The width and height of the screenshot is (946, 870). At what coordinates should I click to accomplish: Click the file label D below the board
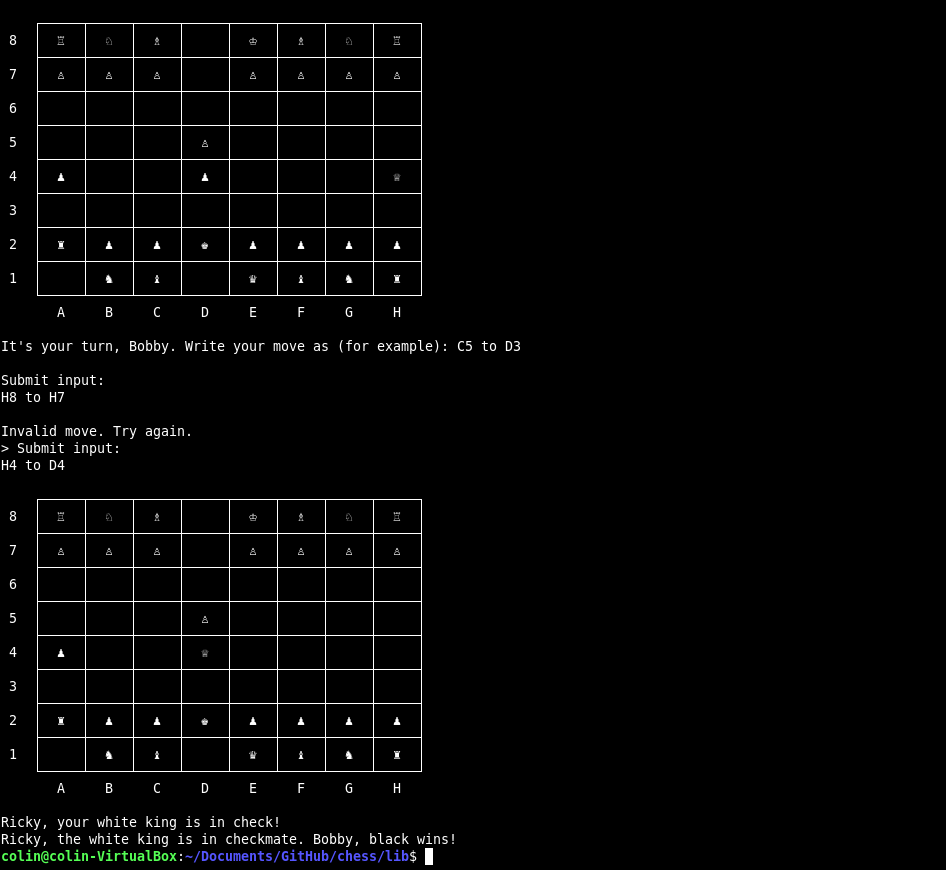coord(204,788)
